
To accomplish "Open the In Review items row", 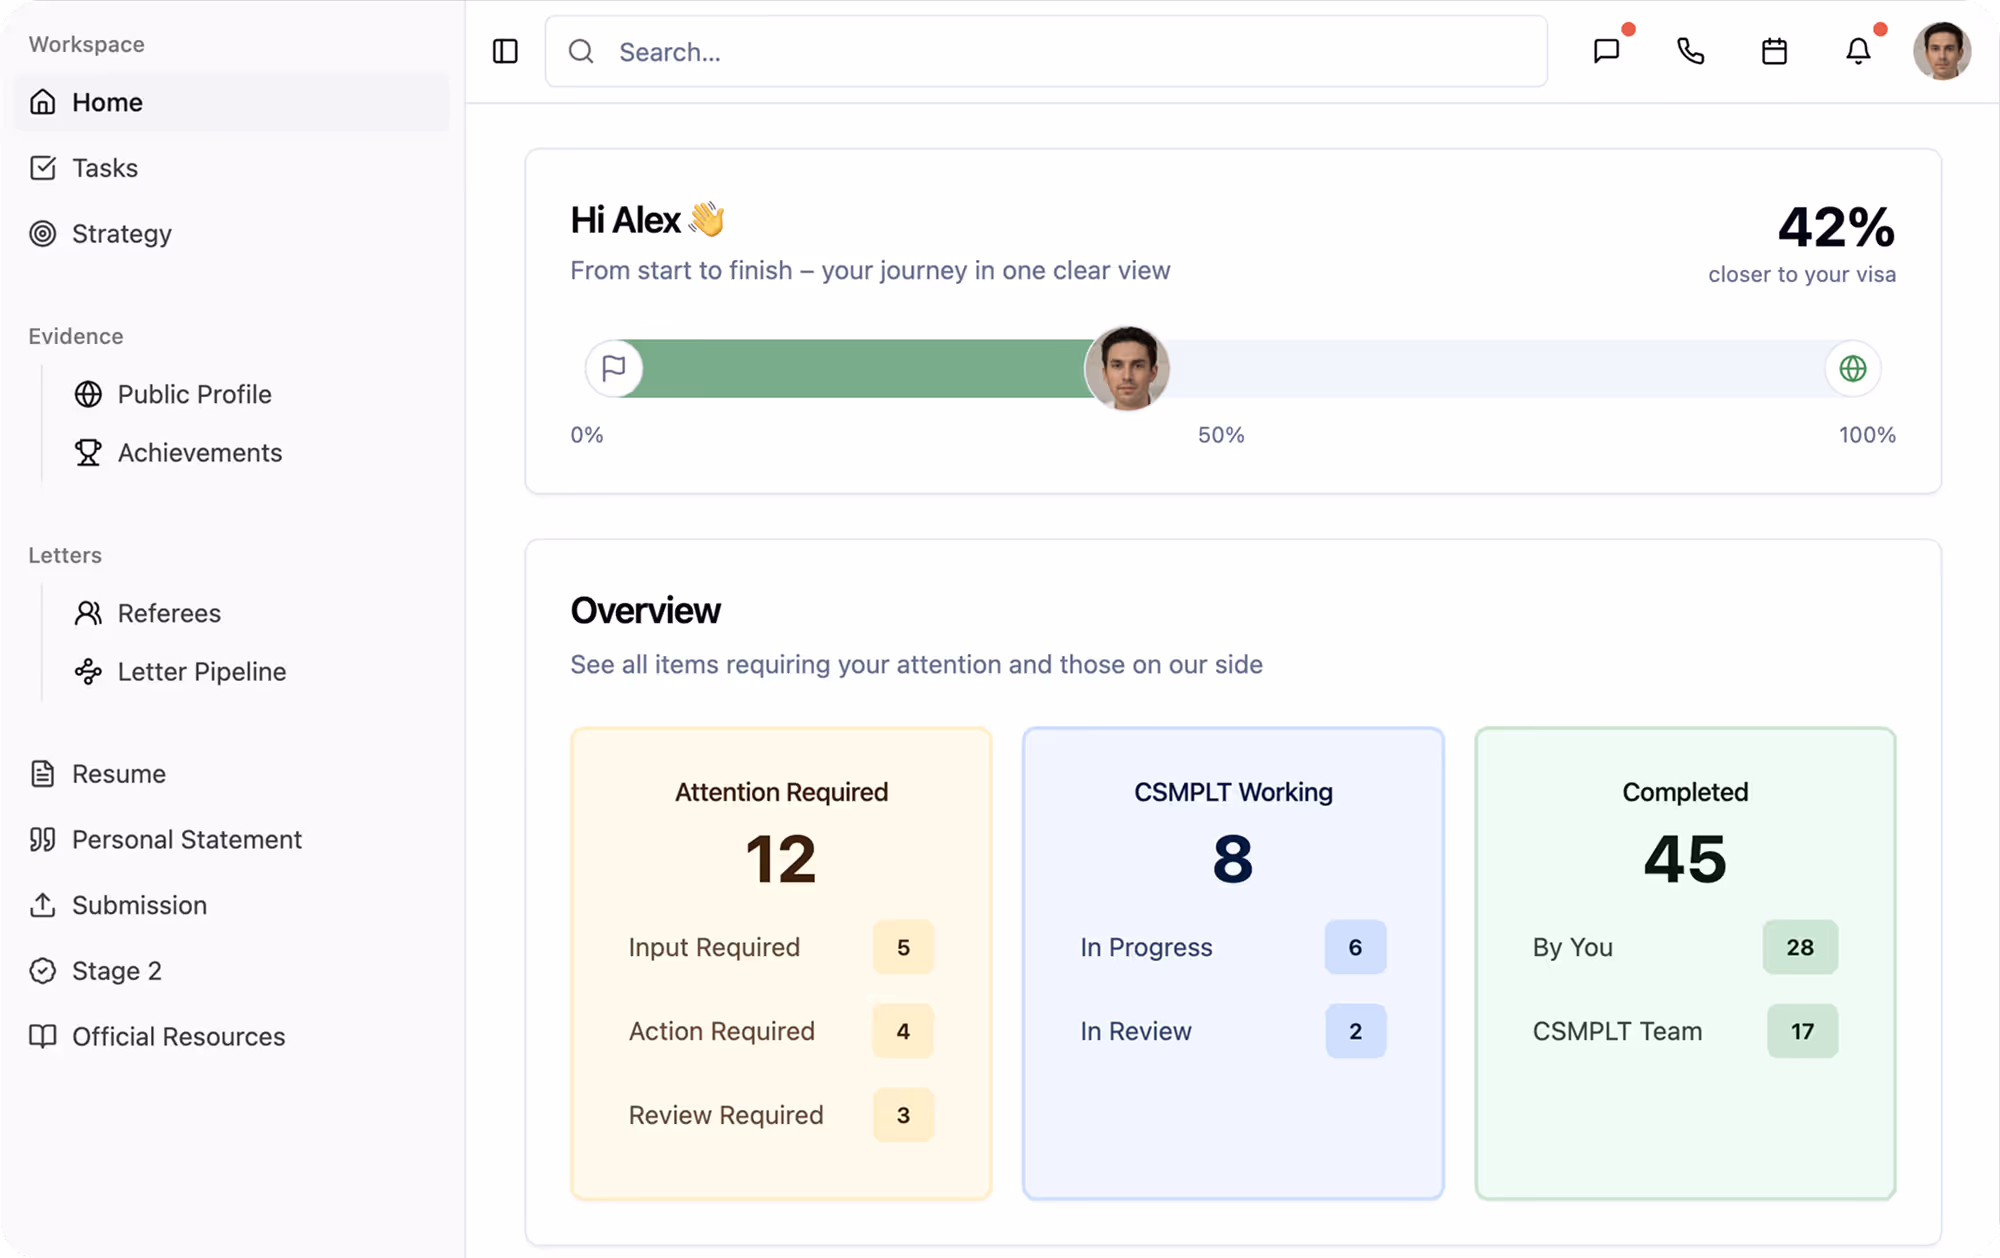I will [x=1232, y=1031].
